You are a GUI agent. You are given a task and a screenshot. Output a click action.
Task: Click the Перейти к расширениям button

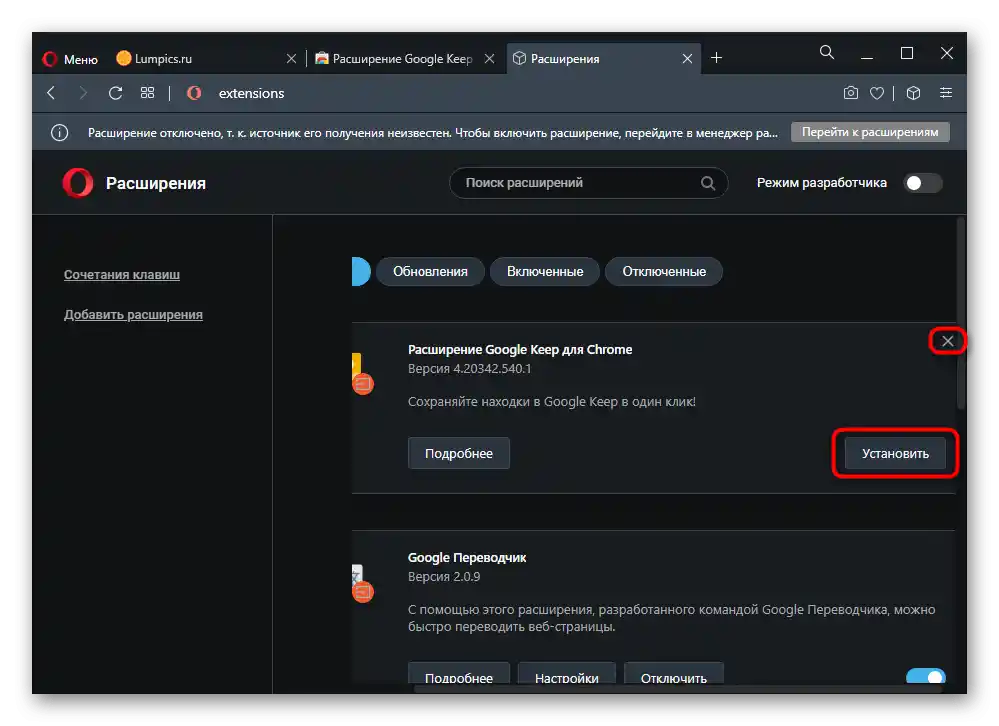(870, 132)
